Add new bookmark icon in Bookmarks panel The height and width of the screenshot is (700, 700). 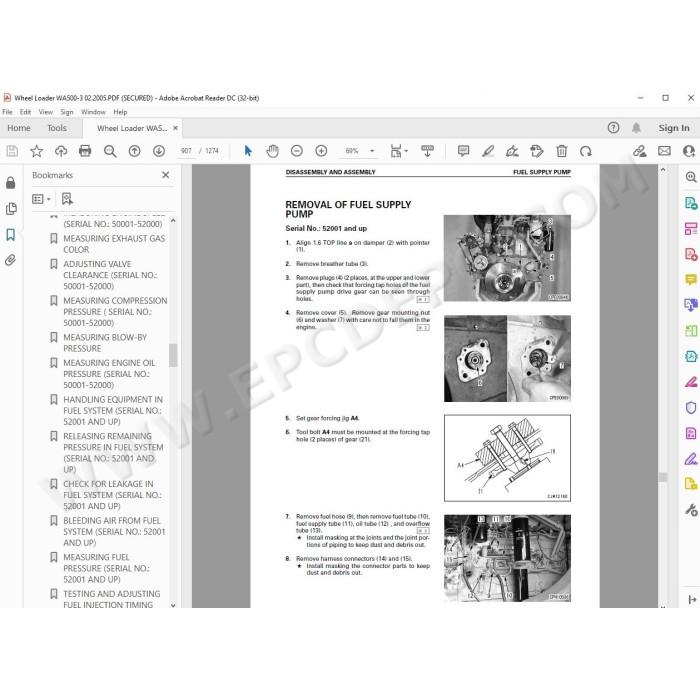67,199
